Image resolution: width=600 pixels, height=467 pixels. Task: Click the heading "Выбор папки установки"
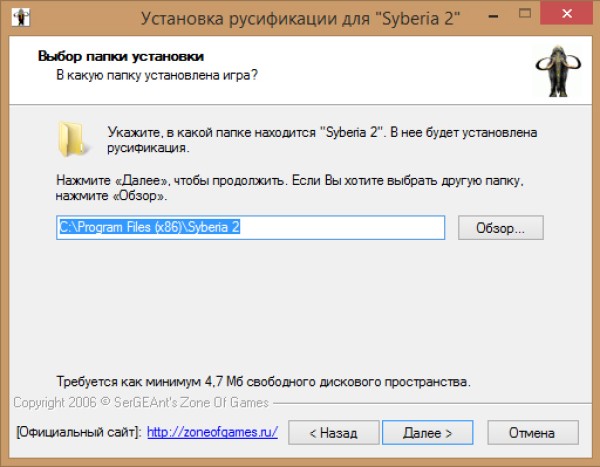click(121, 56)
